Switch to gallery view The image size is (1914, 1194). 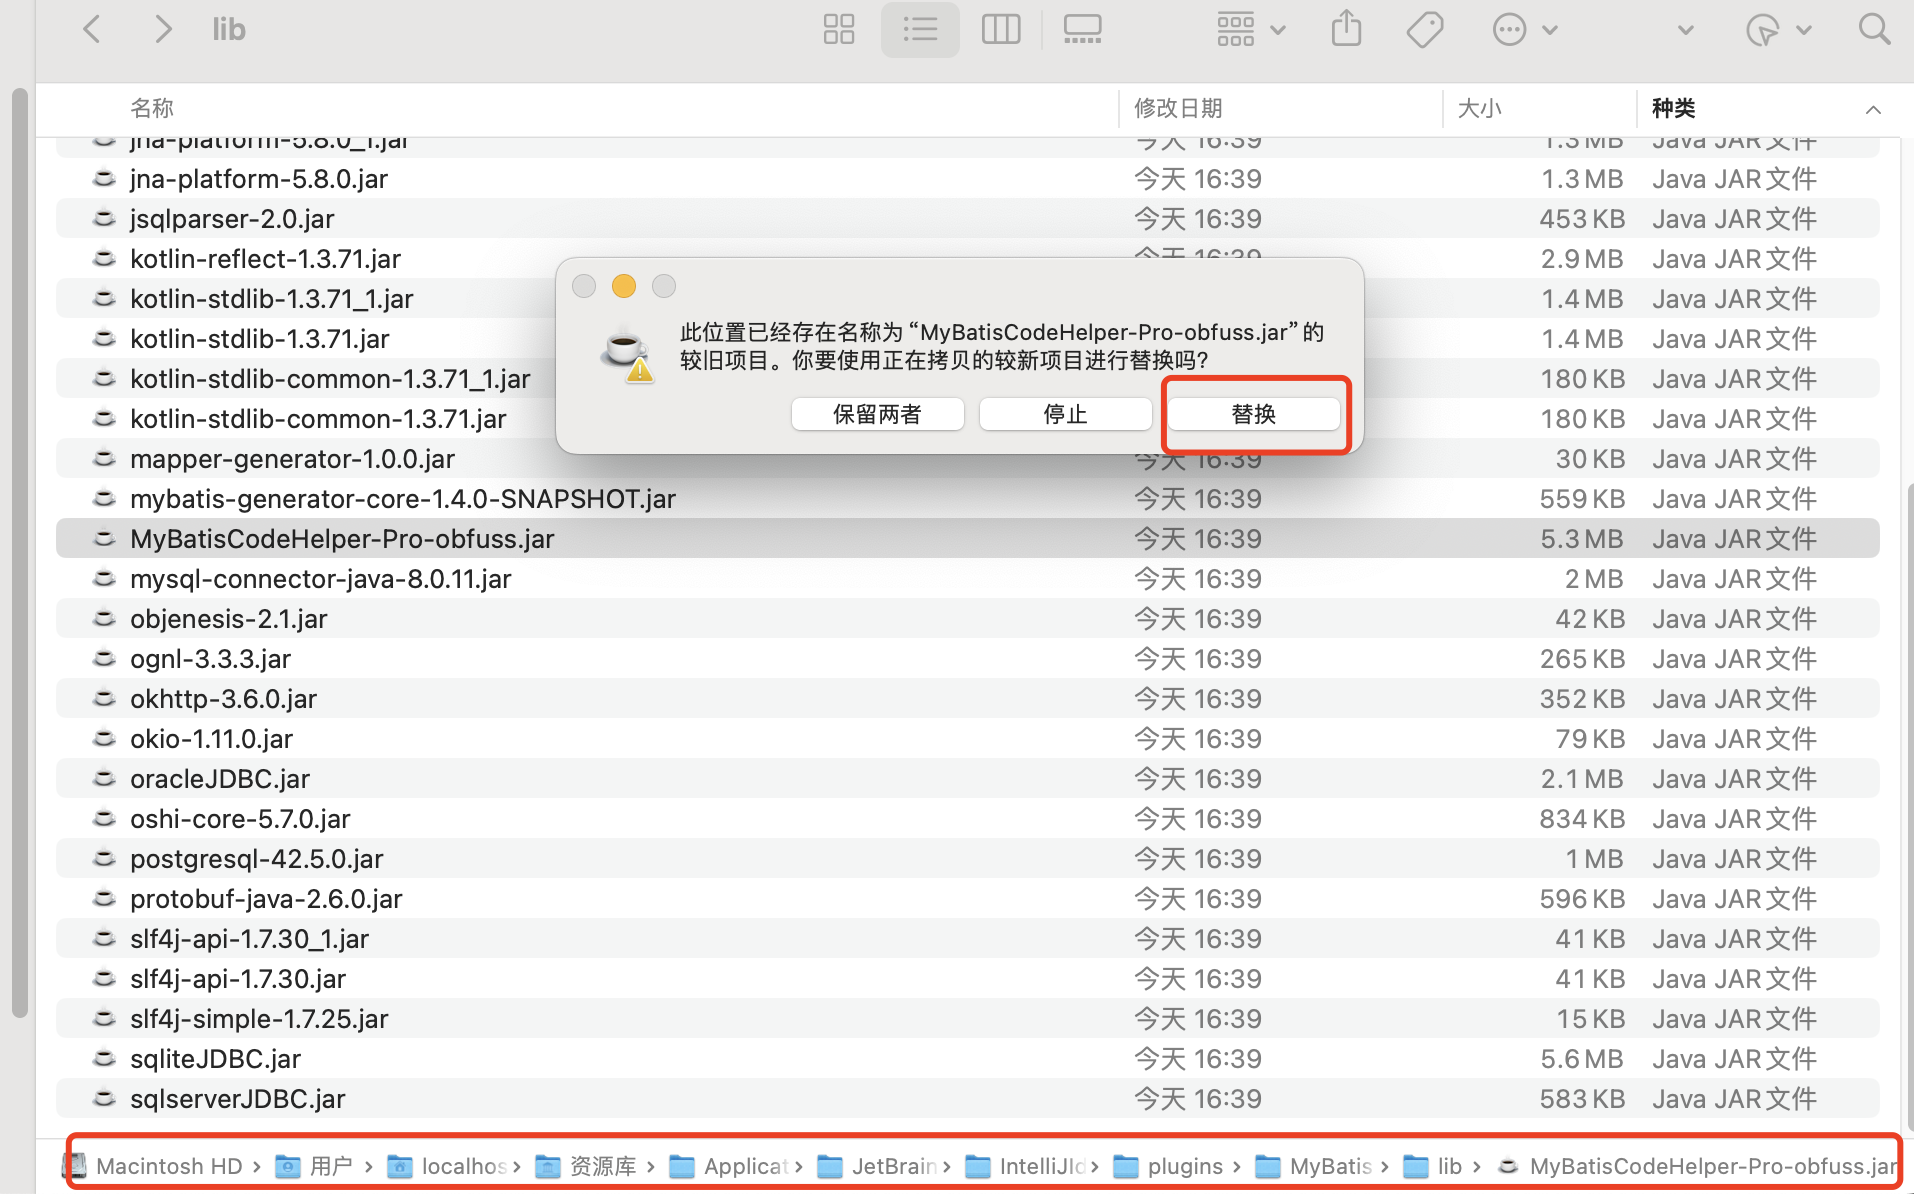point(1082,29)
